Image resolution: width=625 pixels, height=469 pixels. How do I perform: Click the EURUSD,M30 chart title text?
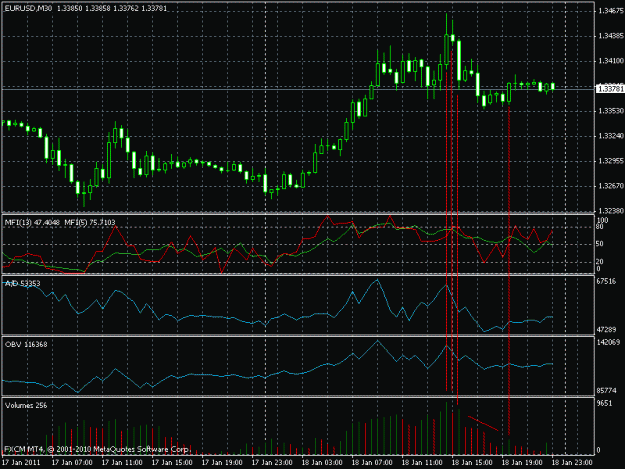coord(28,8)
